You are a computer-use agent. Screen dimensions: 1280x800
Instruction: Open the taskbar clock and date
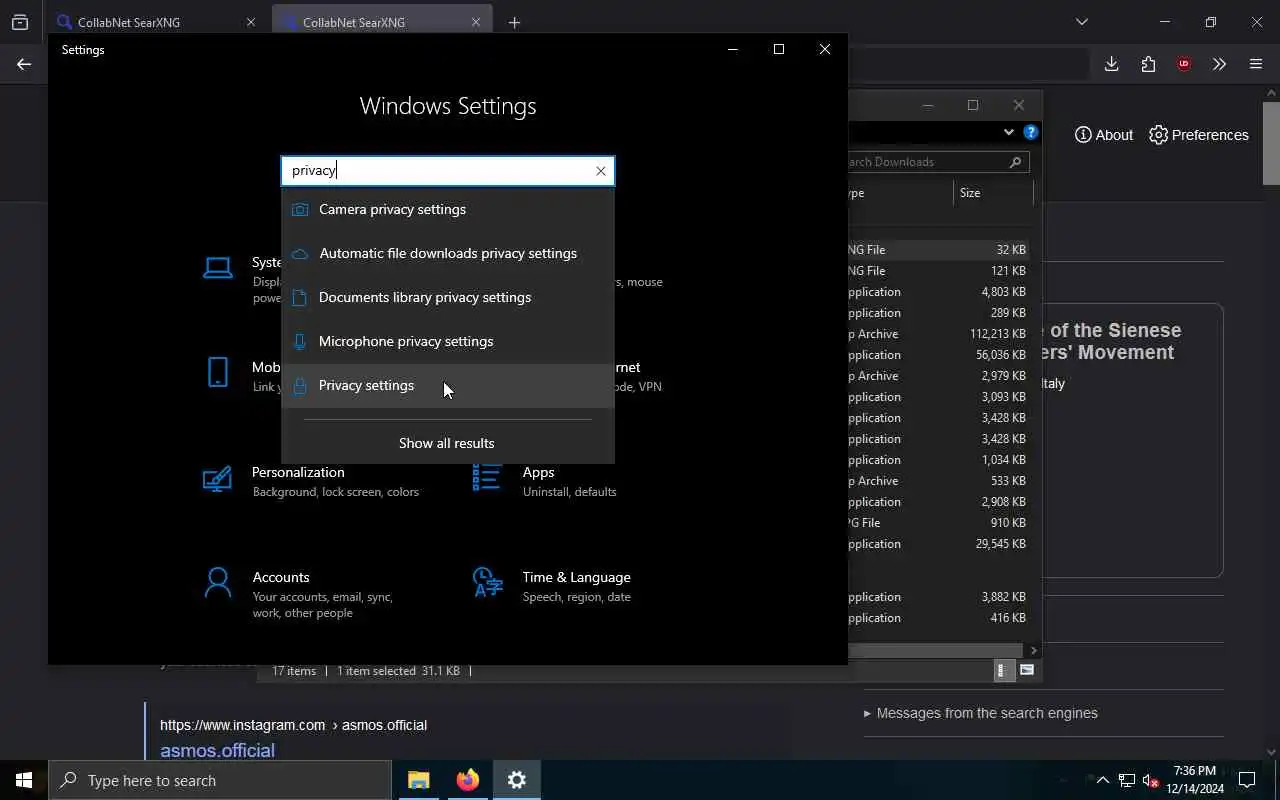click(x=1194, y=780)
